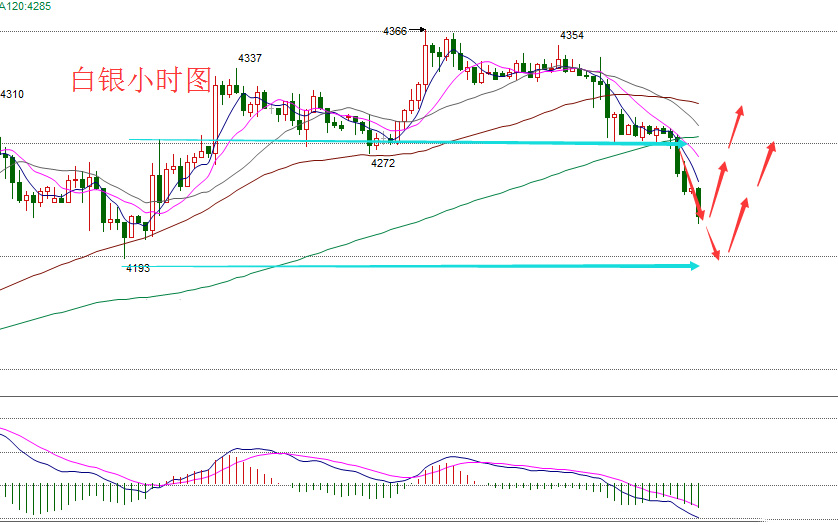Select the 白银小时图 chart title
Viewport: 838px width, 525px height.
pyautogui.click(x=142, y=80)
